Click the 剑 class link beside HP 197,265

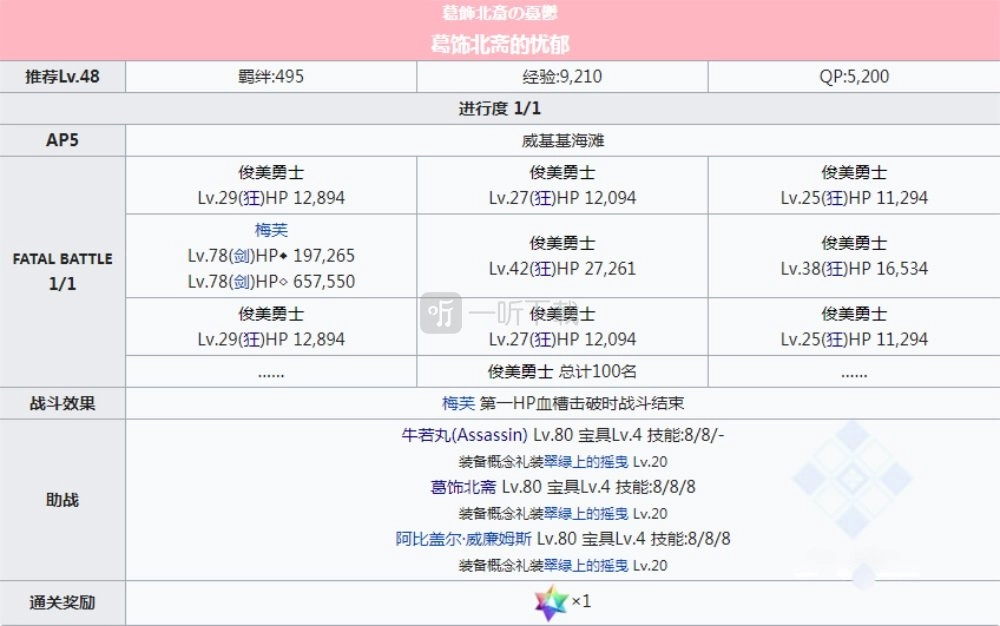click(242, 256)
